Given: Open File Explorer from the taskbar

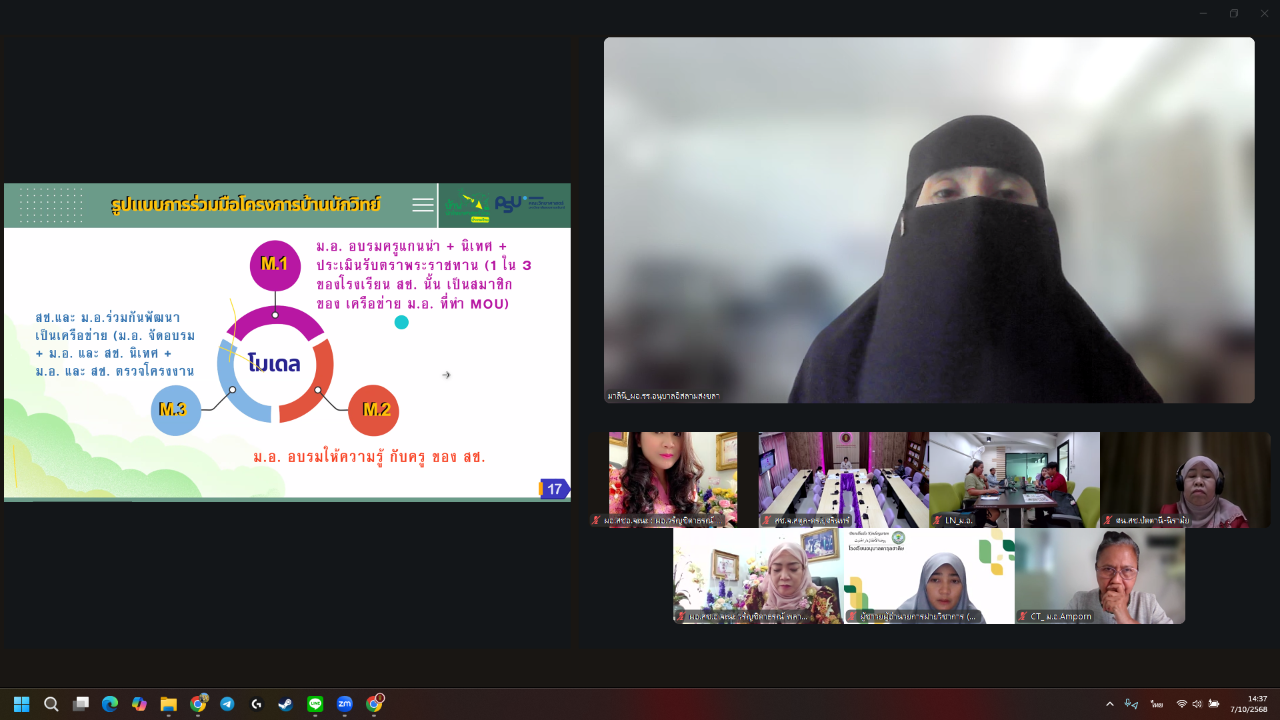Looking at the screenshot, I should tap(168, 704).
